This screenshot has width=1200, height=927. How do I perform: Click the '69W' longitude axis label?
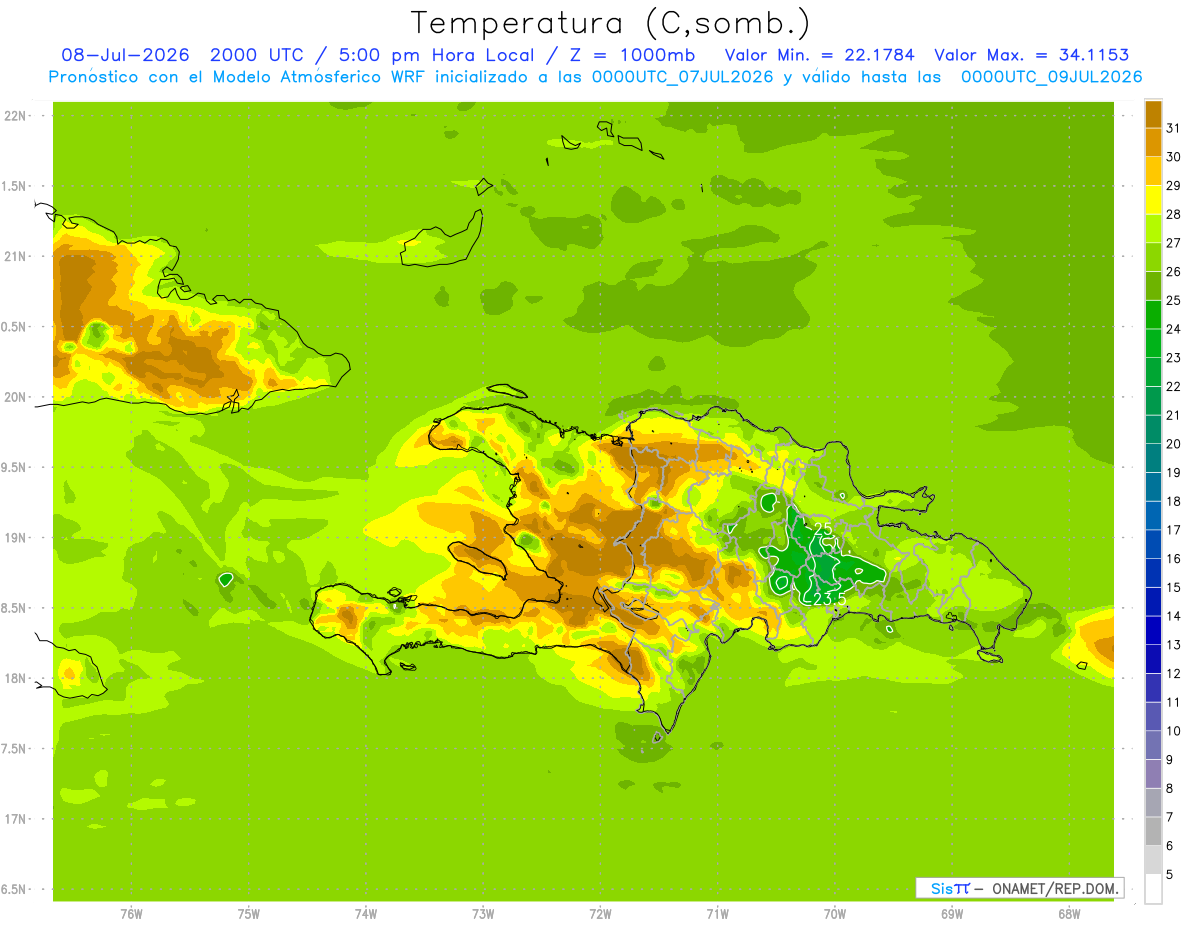(952, 914)
